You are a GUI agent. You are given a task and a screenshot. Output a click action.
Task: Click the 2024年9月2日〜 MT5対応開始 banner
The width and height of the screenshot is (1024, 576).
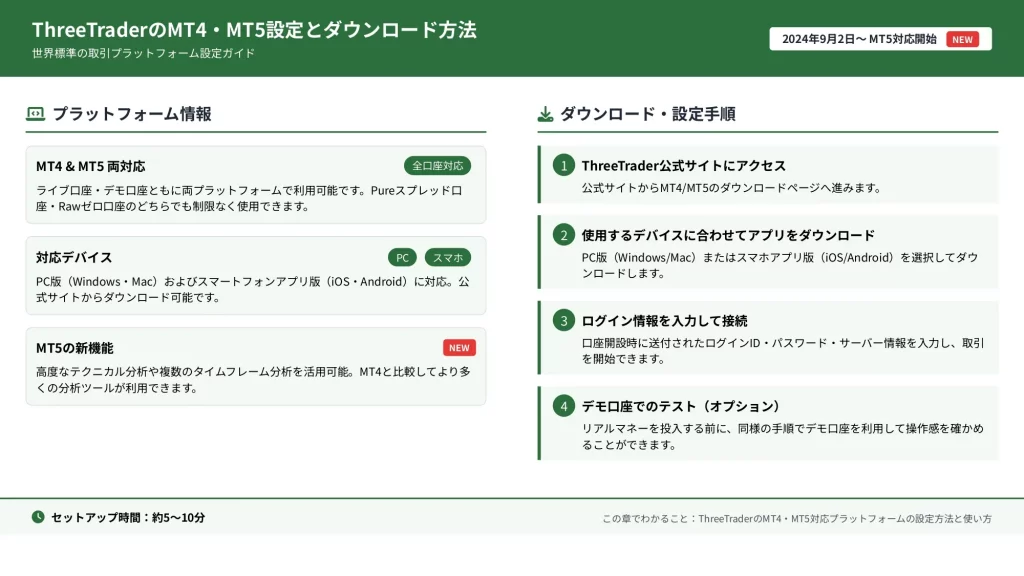coord(859,39)
